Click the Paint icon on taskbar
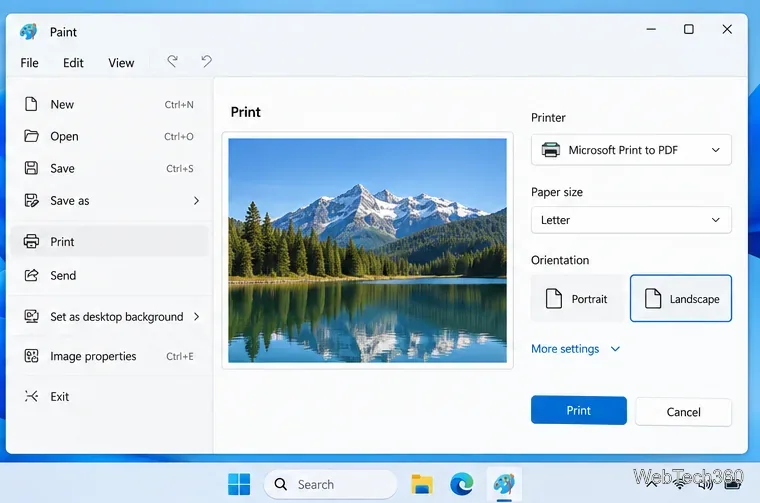The width and height of the screenshot is (760, 503). [x=504, y=484]
